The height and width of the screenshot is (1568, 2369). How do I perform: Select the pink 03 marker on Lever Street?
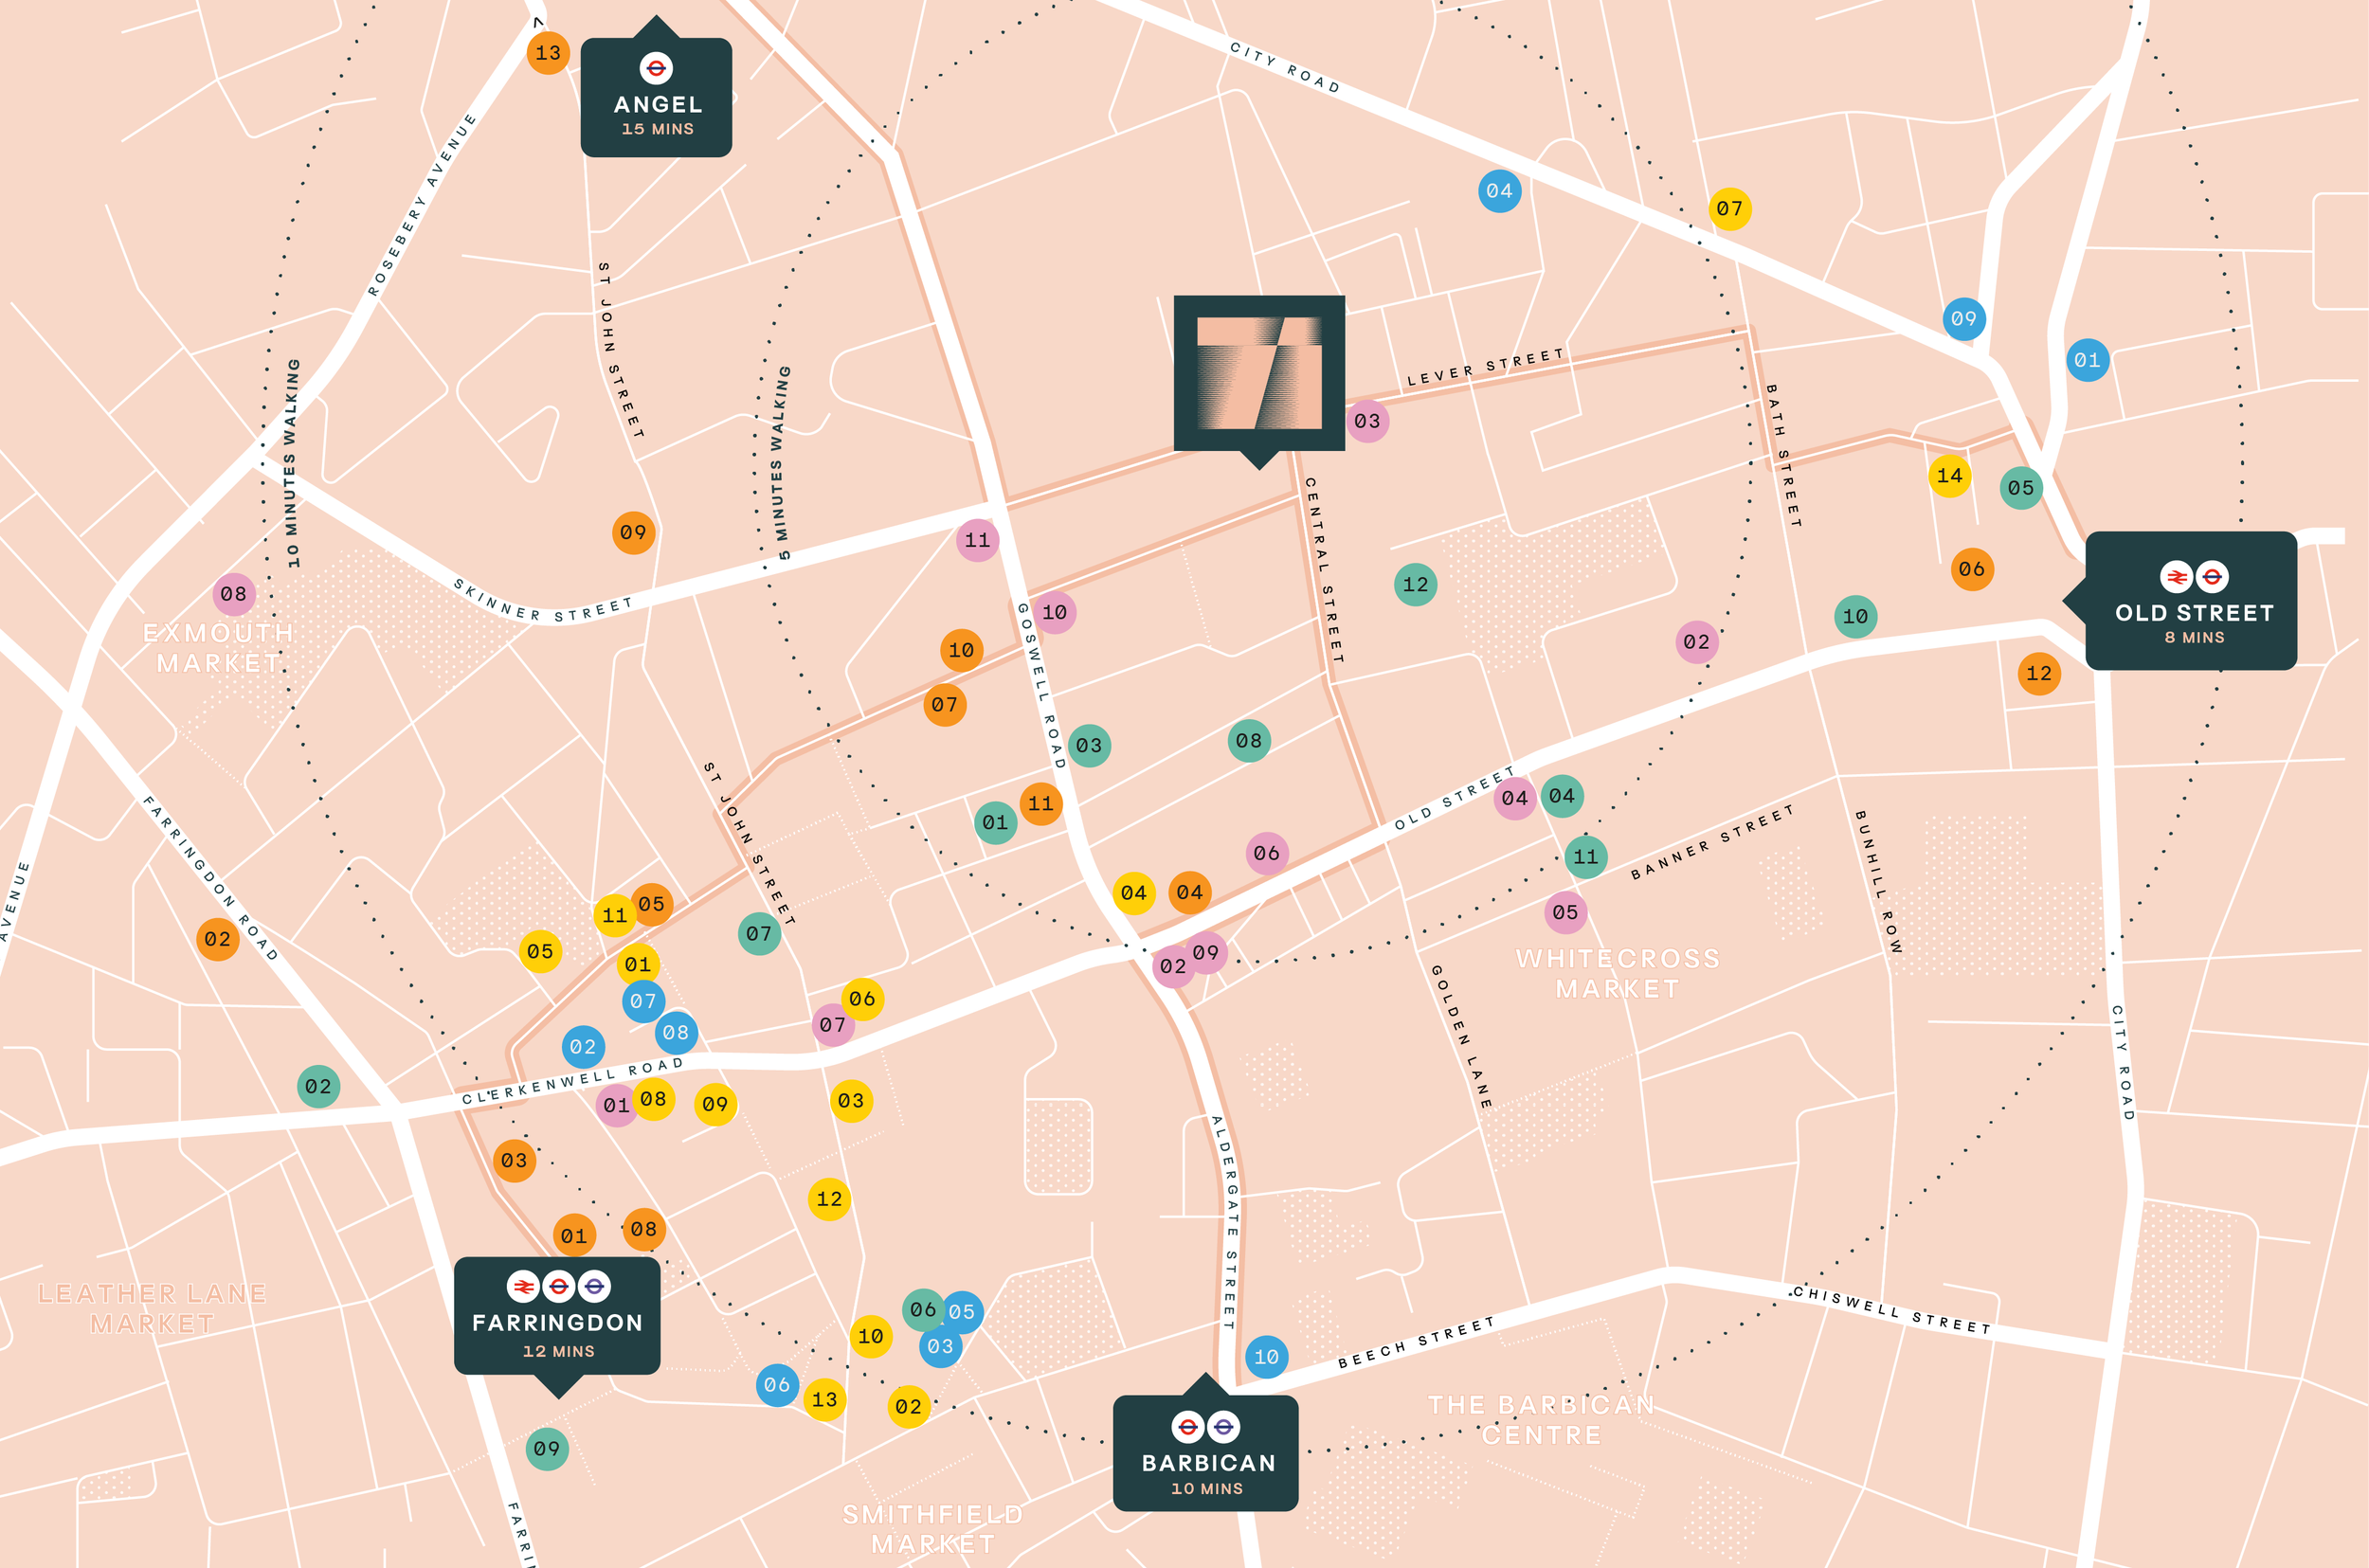click(x=1367, y=421)
